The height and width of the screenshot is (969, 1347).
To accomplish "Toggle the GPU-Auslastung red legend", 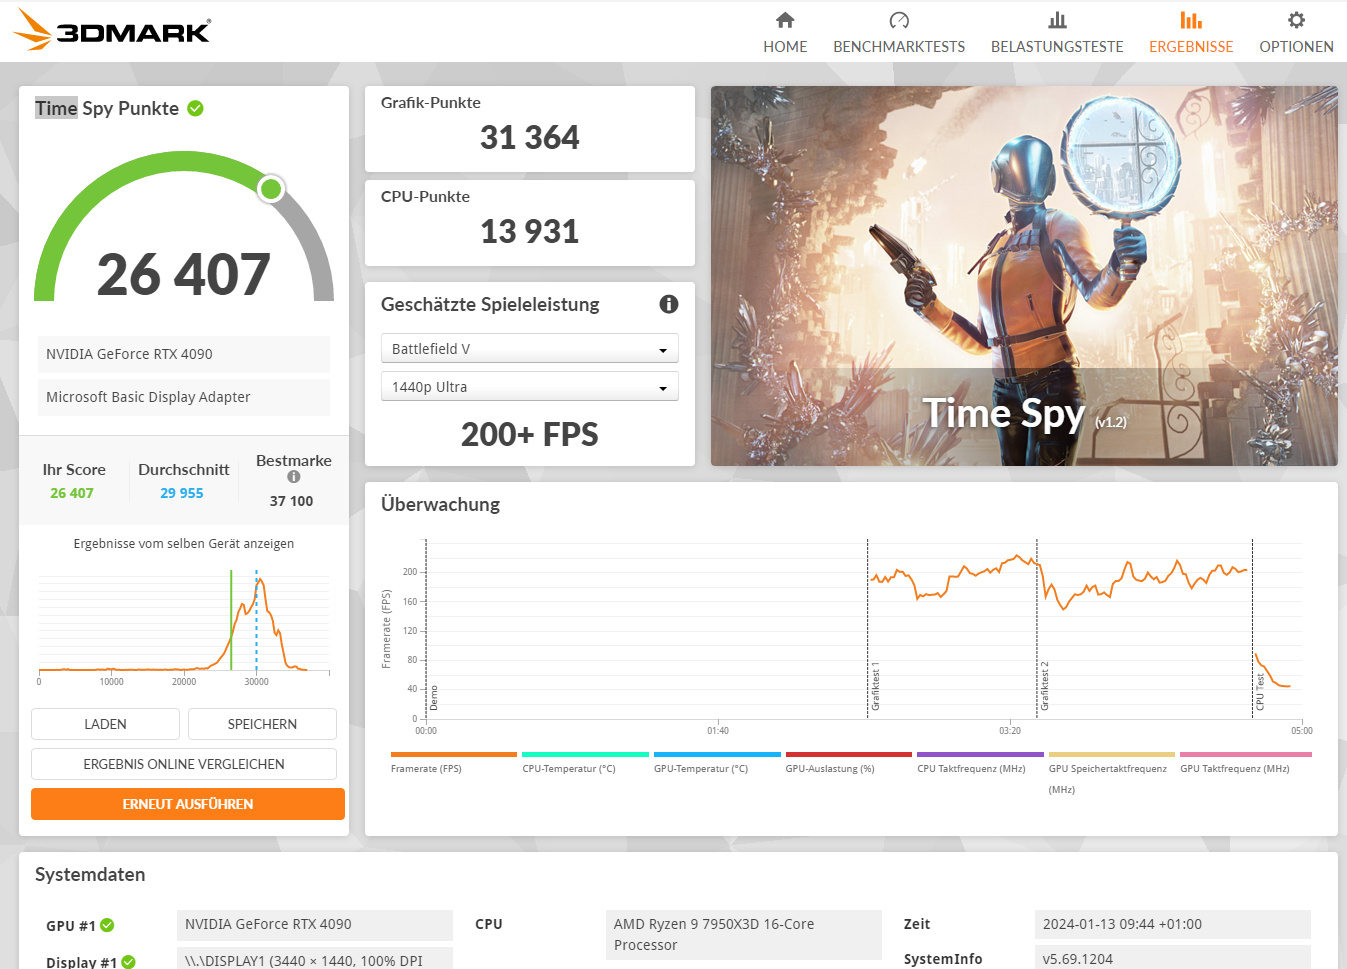I will (x=848, y=762).
